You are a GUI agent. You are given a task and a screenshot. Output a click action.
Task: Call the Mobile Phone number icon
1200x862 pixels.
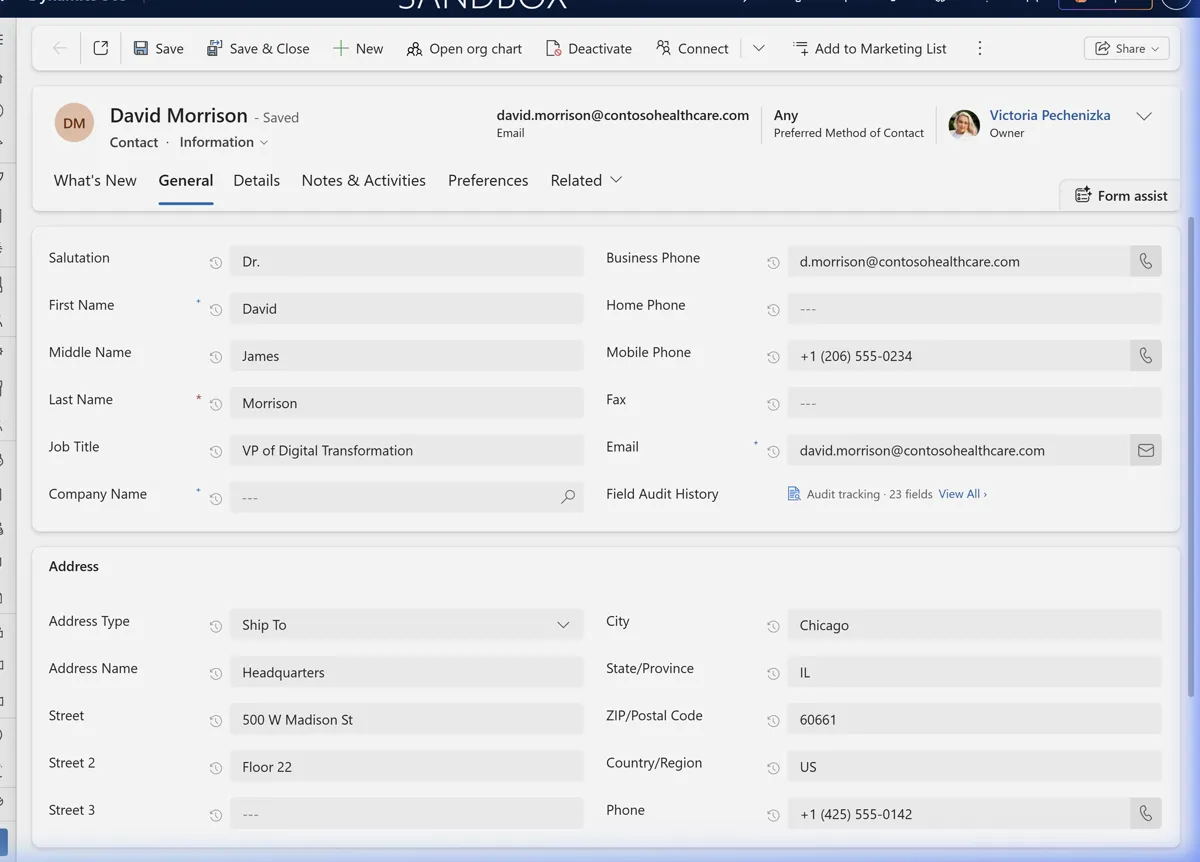click(1145, 355)
